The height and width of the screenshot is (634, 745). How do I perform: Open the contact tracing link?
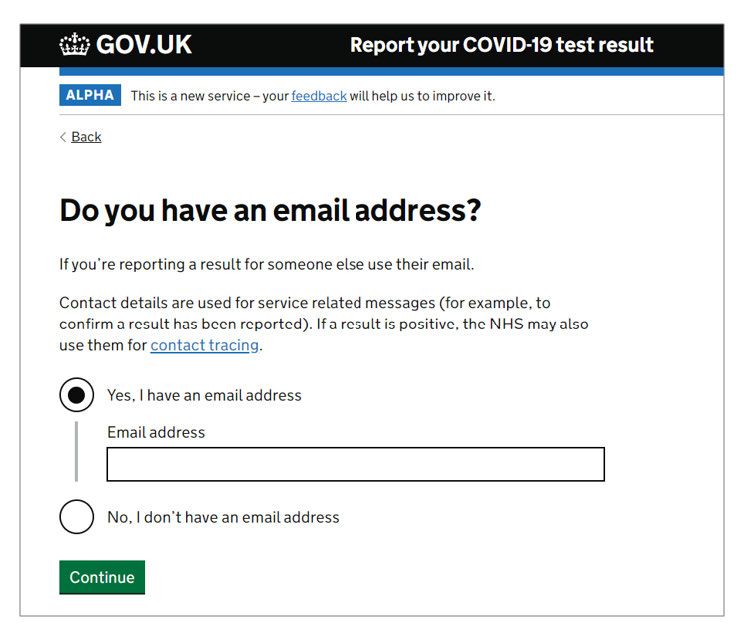click(x=204, y=345)
